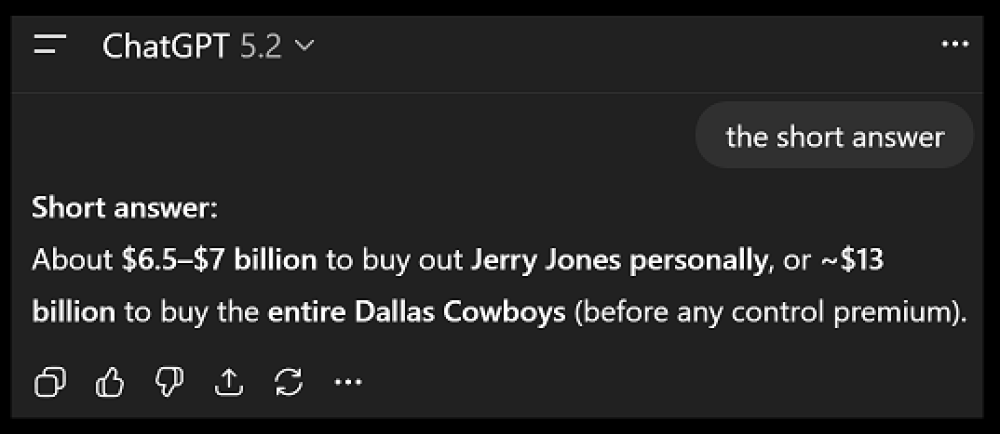Click the words "to buy out"
The width and height of the screenshot is (1000, 434).
coord(394,261)
